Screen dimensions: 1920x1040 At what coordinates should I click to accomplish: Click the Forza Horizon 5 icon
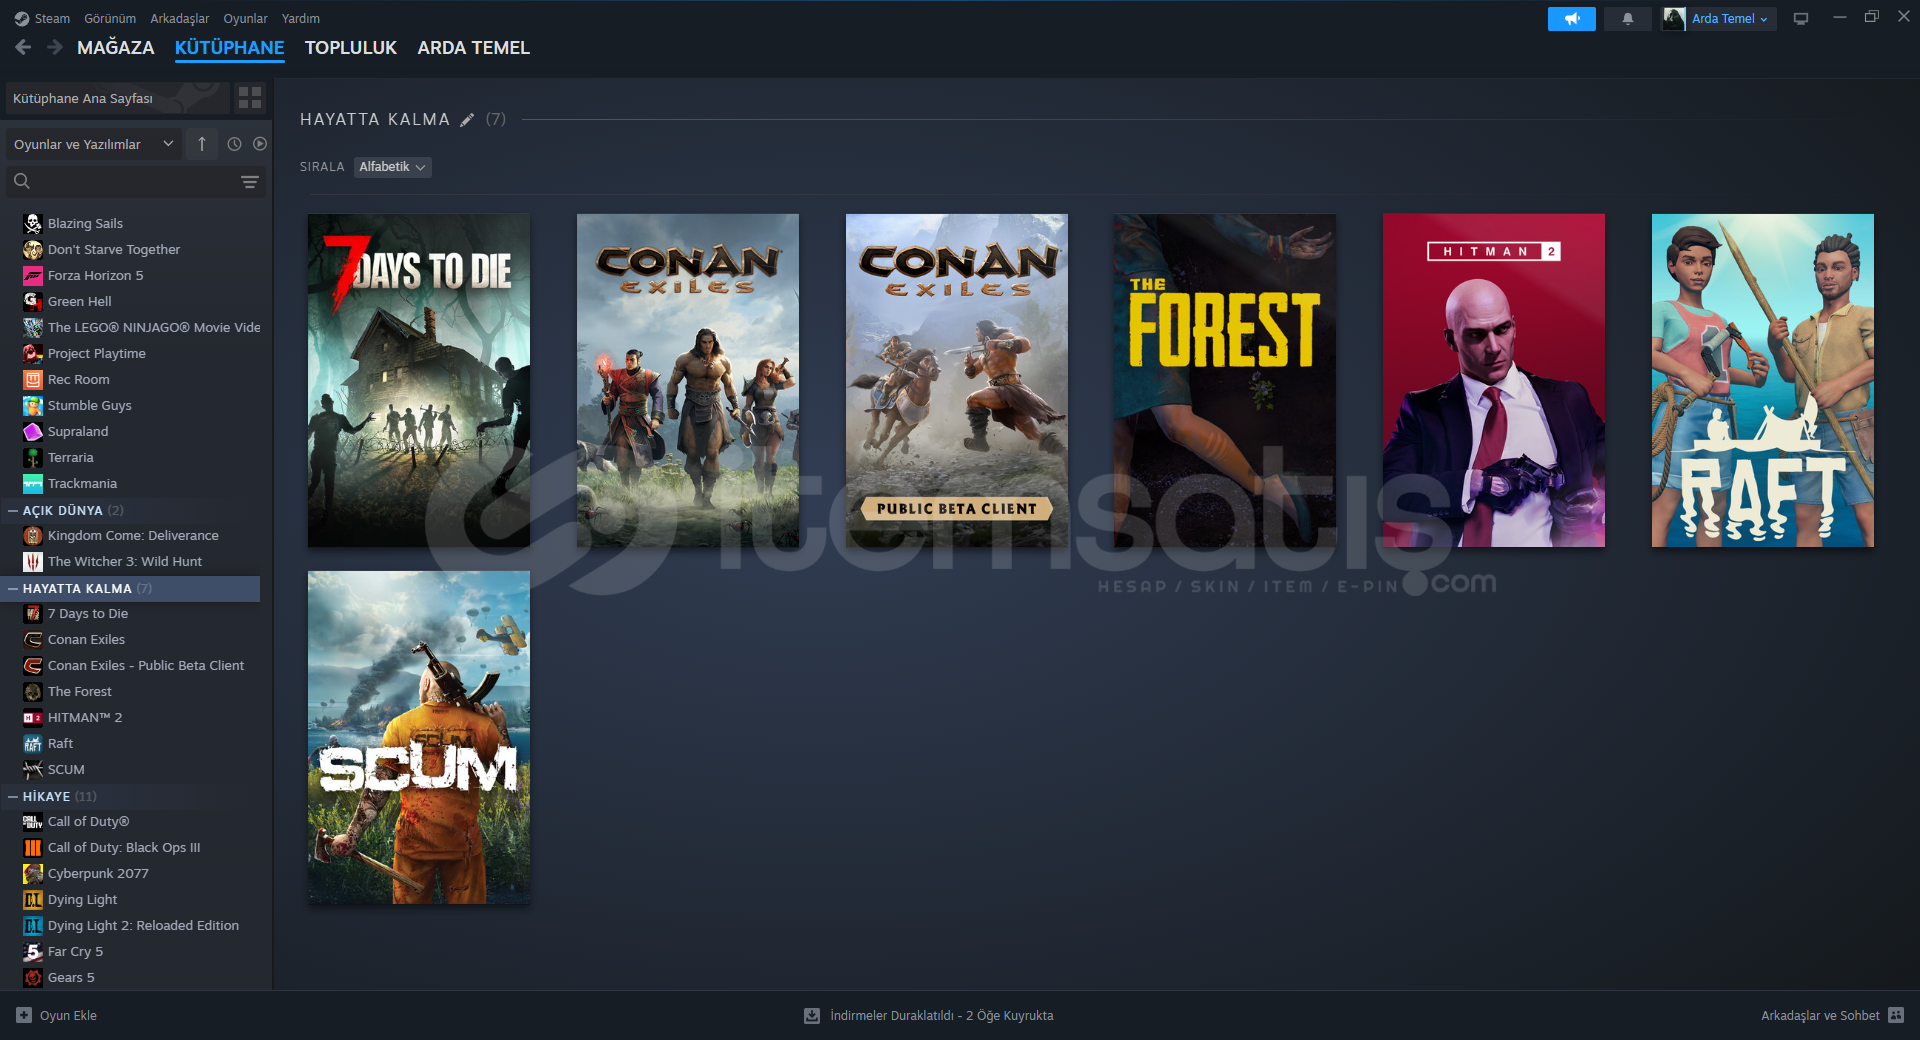[33, 275]
